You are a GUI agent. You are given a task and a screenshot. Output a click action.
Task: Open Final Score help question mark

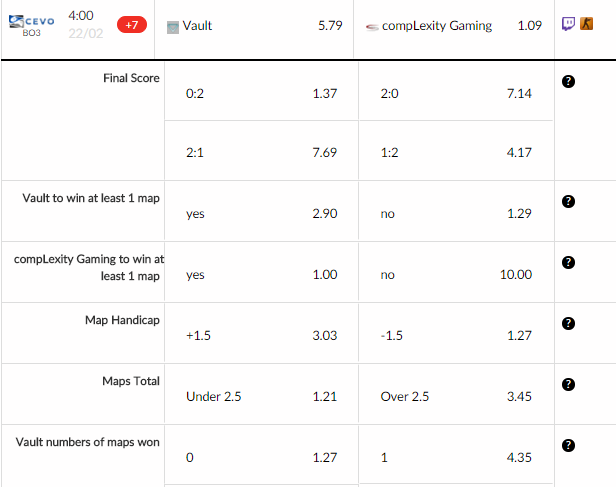(x=568, y=81)
